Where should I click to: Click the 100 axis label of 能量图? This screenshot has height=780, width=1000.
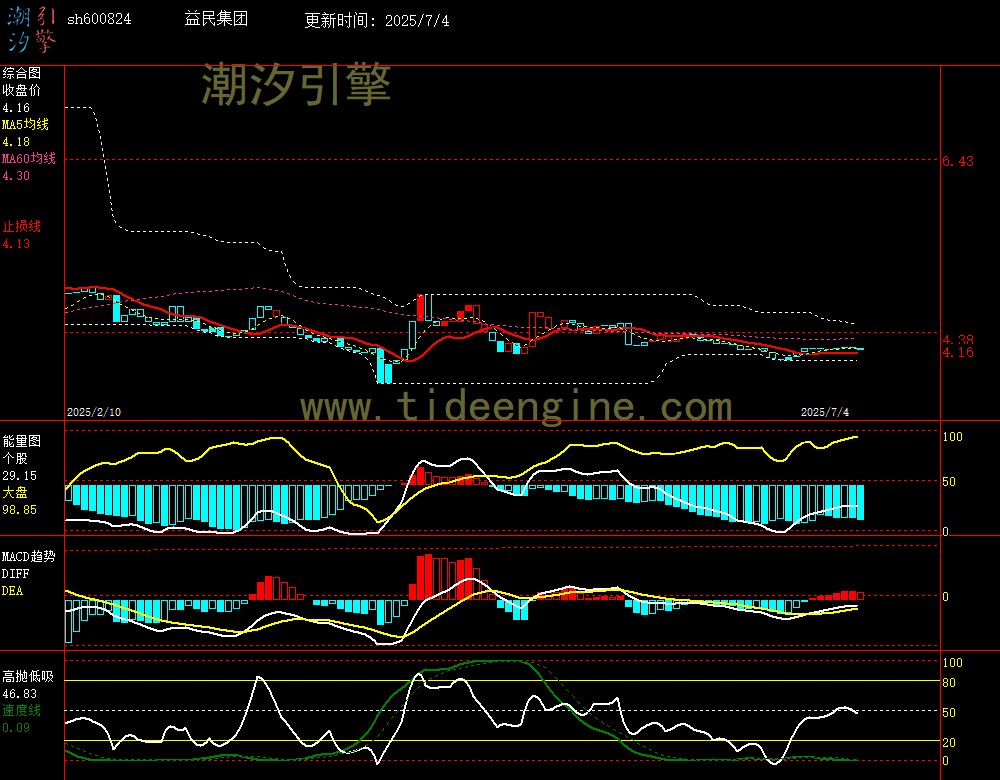[x=953, y=437]
